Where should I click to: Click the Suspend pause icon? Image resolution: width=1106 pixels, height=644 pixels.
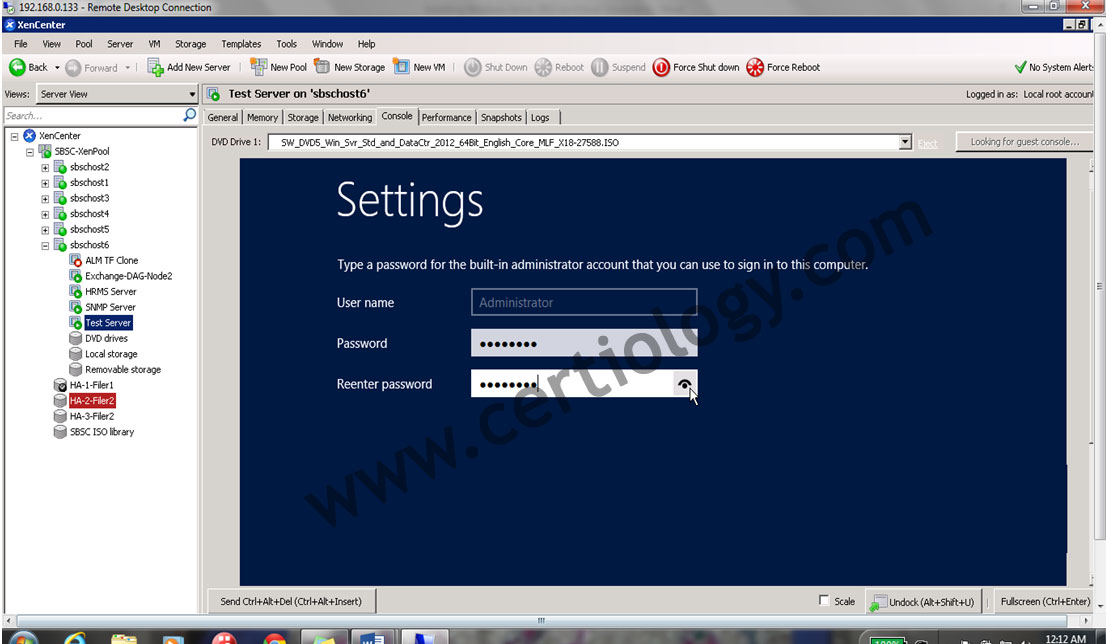coord(600,67)
